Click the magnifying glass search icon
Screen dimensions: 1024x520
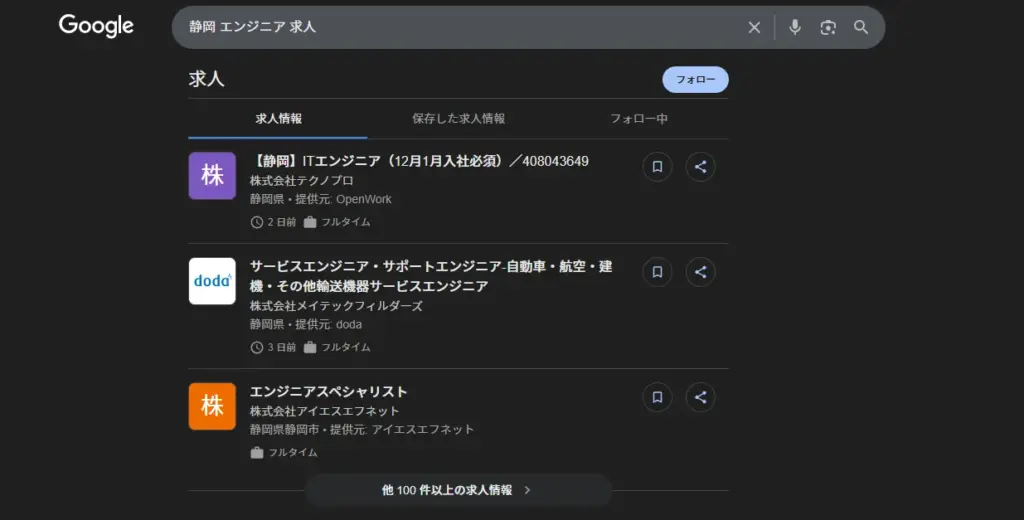[861, 28]
